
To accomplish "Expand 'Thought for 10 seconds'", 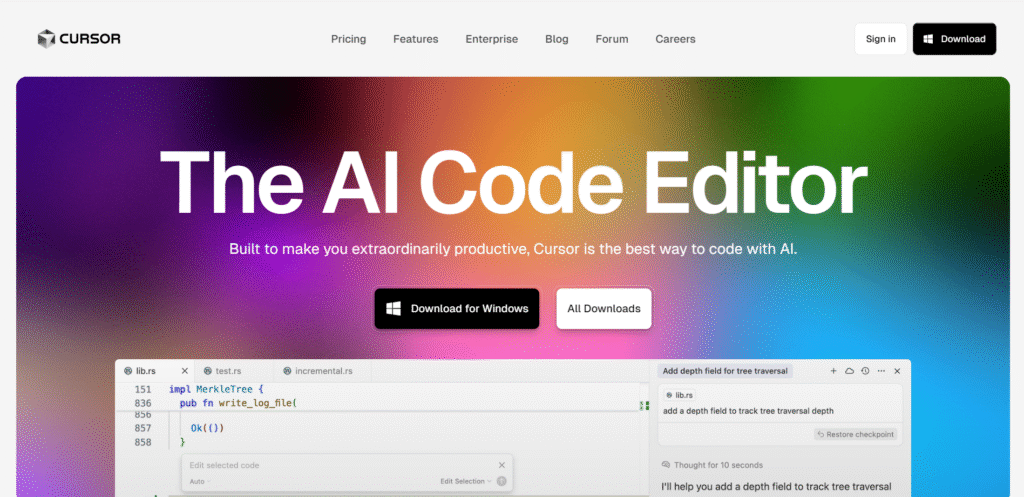I will click(x=712, y=465).
